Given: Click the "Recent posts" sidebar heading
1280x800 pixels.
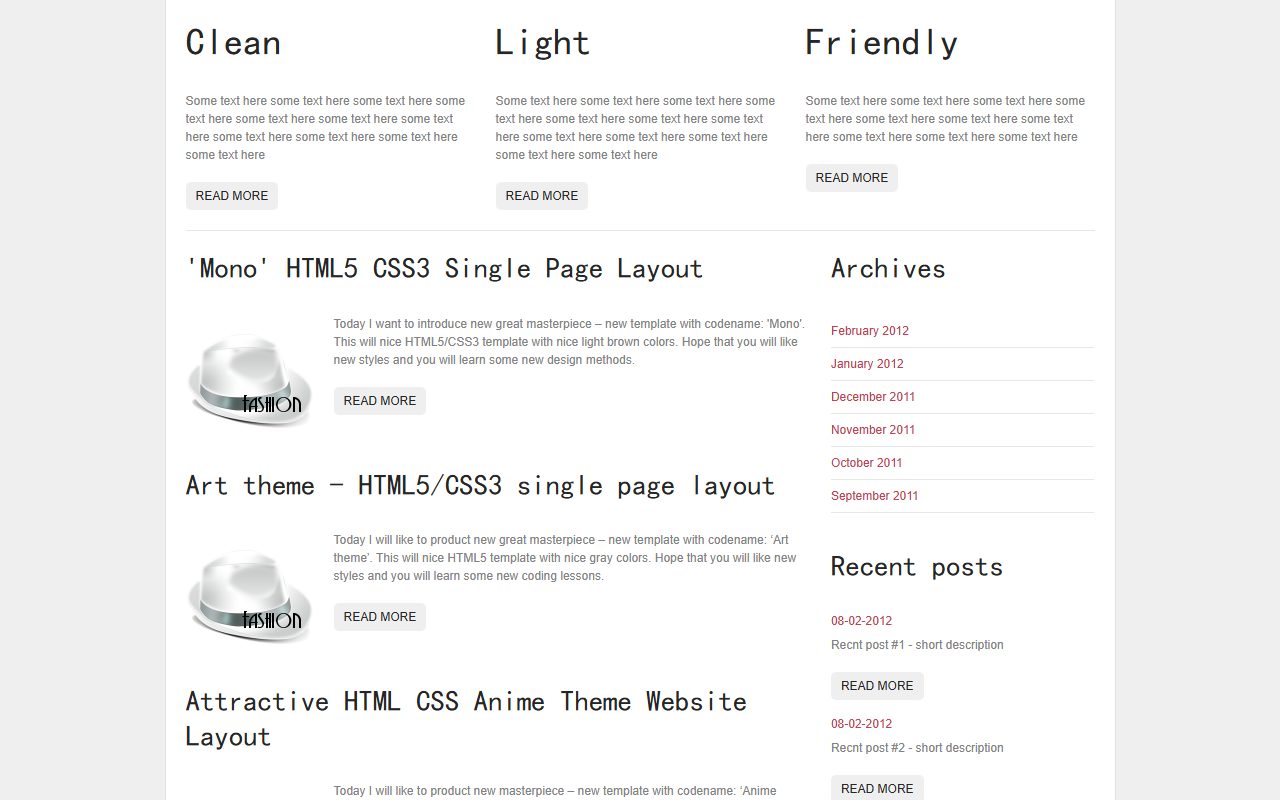Looking at the screenshot, I should [917, 567].
